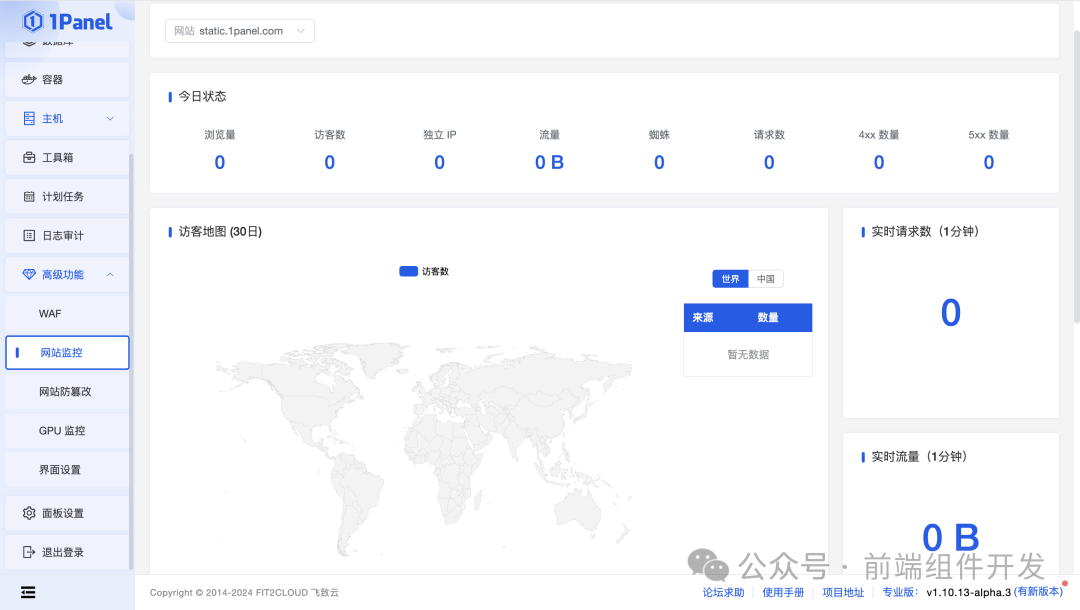
Task: Open 网站防篡改 (Tamper Protection) menu item
Action: tap(67, 391)
